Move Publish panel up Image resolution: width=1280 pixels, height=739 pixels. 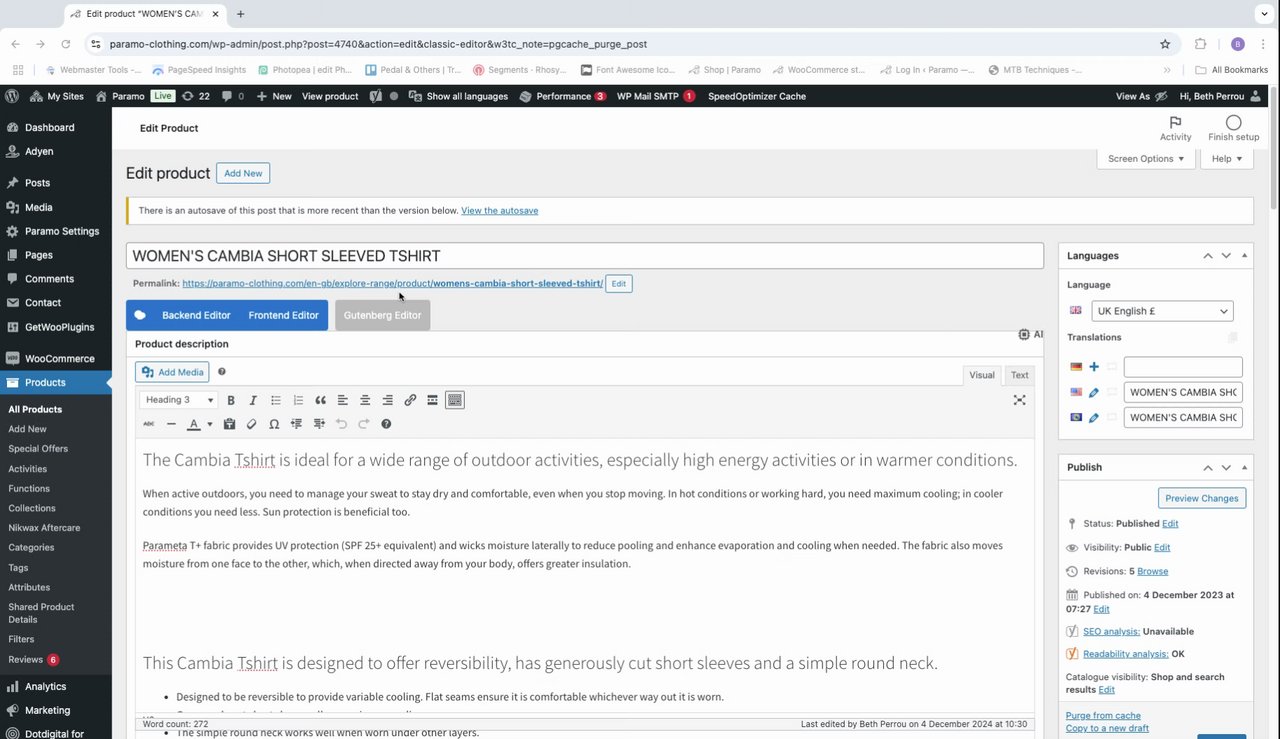point(1207,467)
